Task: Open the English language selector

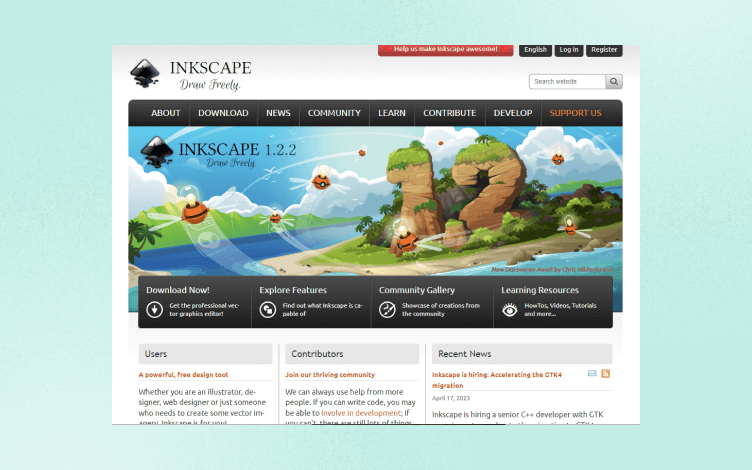Action: [x=535, y=50]
